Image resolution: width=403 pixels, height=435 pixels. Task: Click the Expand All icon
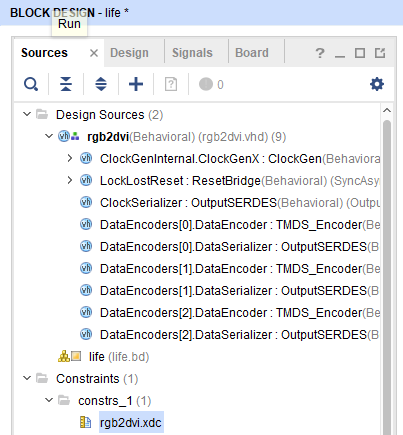click(x=101, y=84)
